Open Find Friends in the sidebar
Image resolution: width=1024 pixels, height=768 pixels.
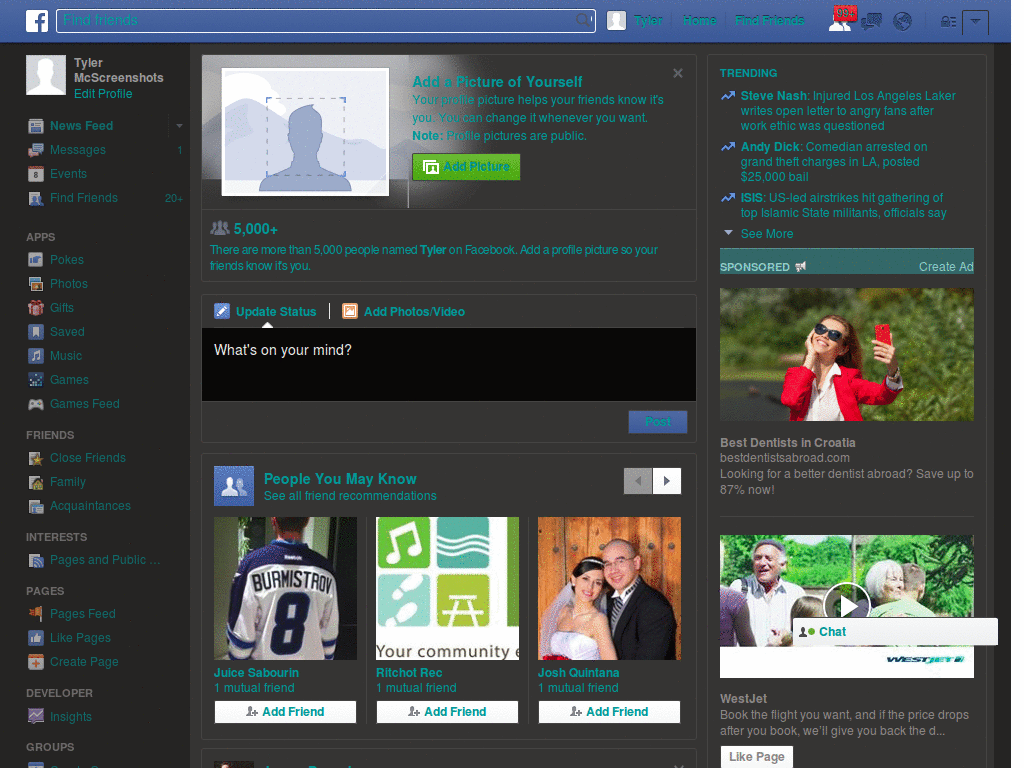(x=84, y=198)
